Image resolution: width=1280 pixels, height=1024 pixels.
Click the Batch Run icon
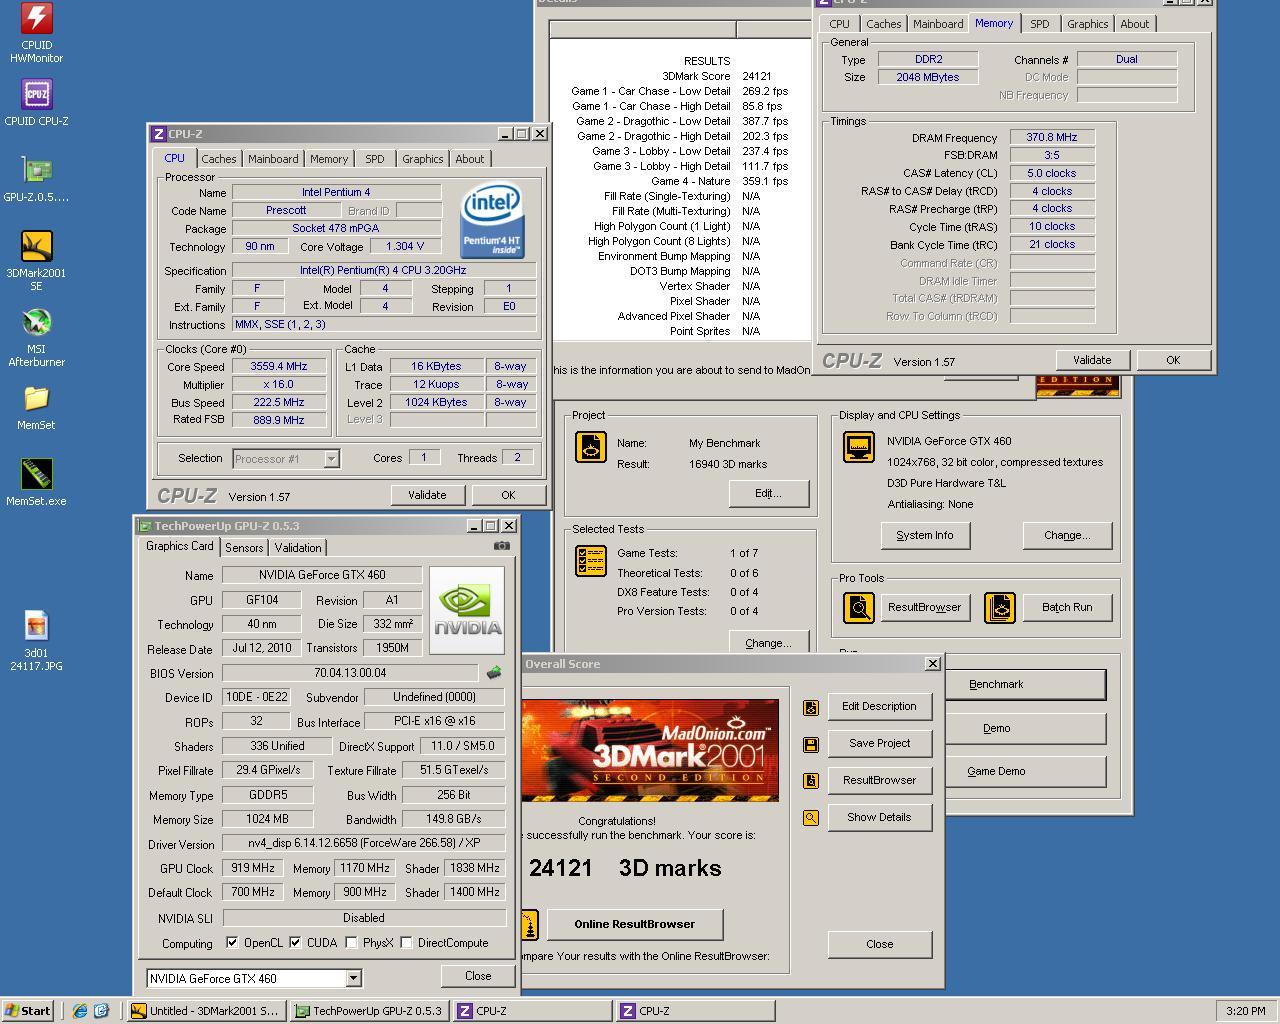1000,607
